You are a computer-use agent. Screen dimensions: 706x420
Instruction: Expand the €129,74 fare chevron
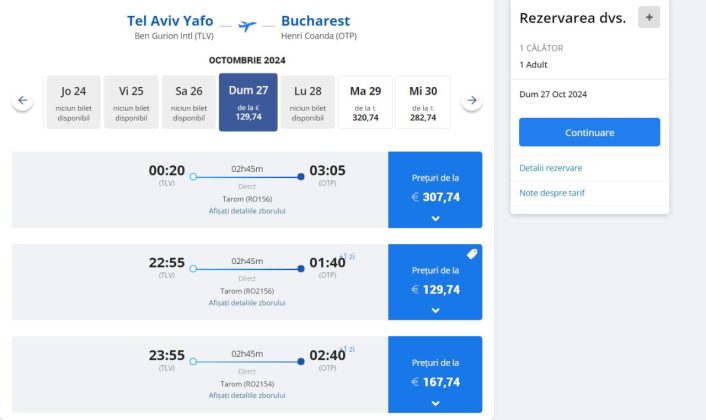(x=435, y=310)
